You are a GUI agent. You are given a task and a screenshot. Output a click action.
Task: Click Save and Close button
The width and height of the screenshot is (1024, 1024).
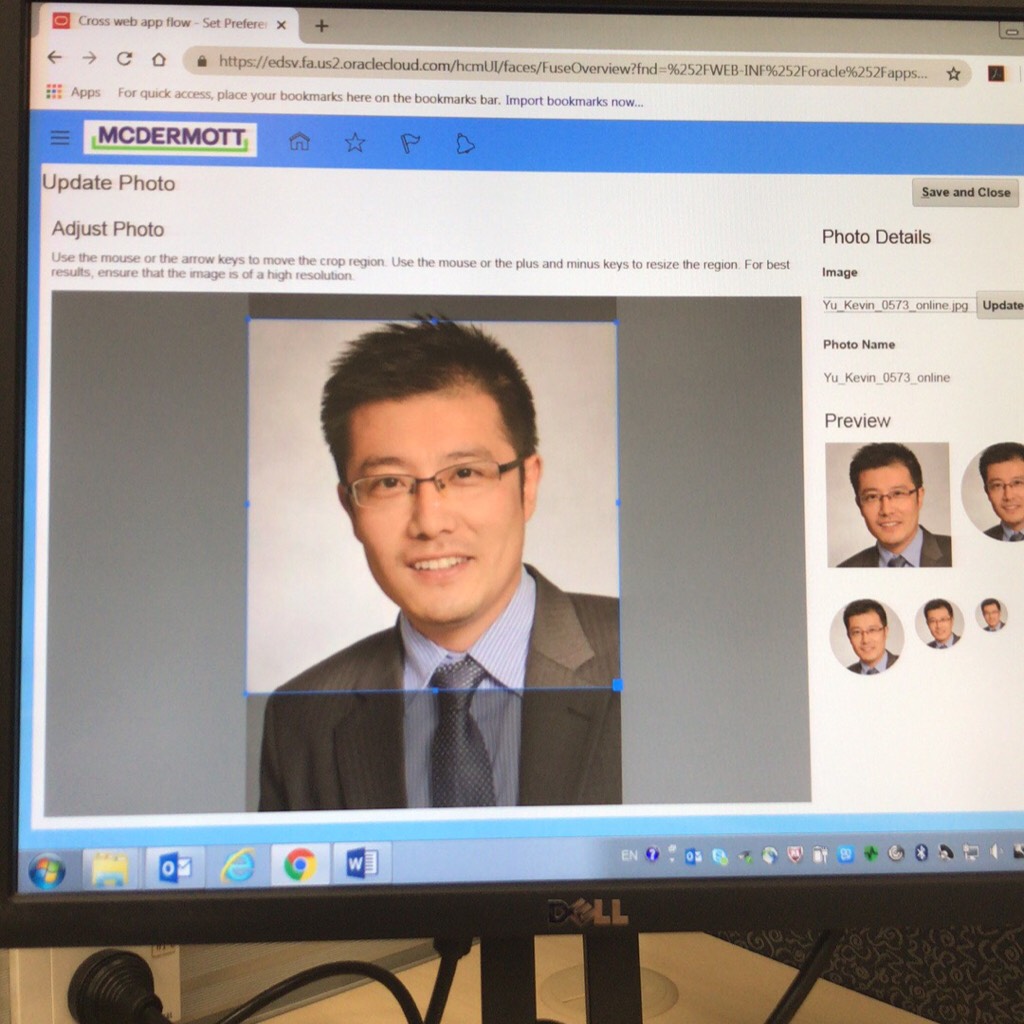[x=965, y=192]
